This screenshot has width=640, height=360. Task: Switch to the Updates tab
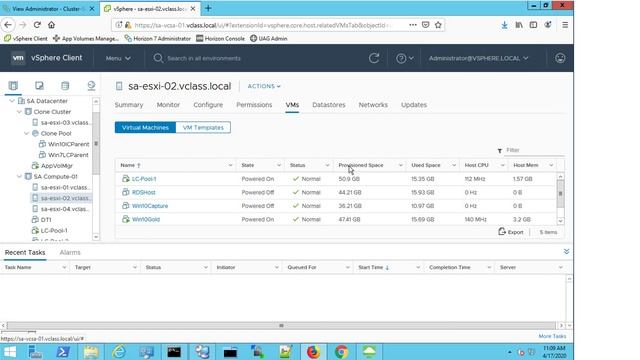pyautogui.click(x=414, y=105)
